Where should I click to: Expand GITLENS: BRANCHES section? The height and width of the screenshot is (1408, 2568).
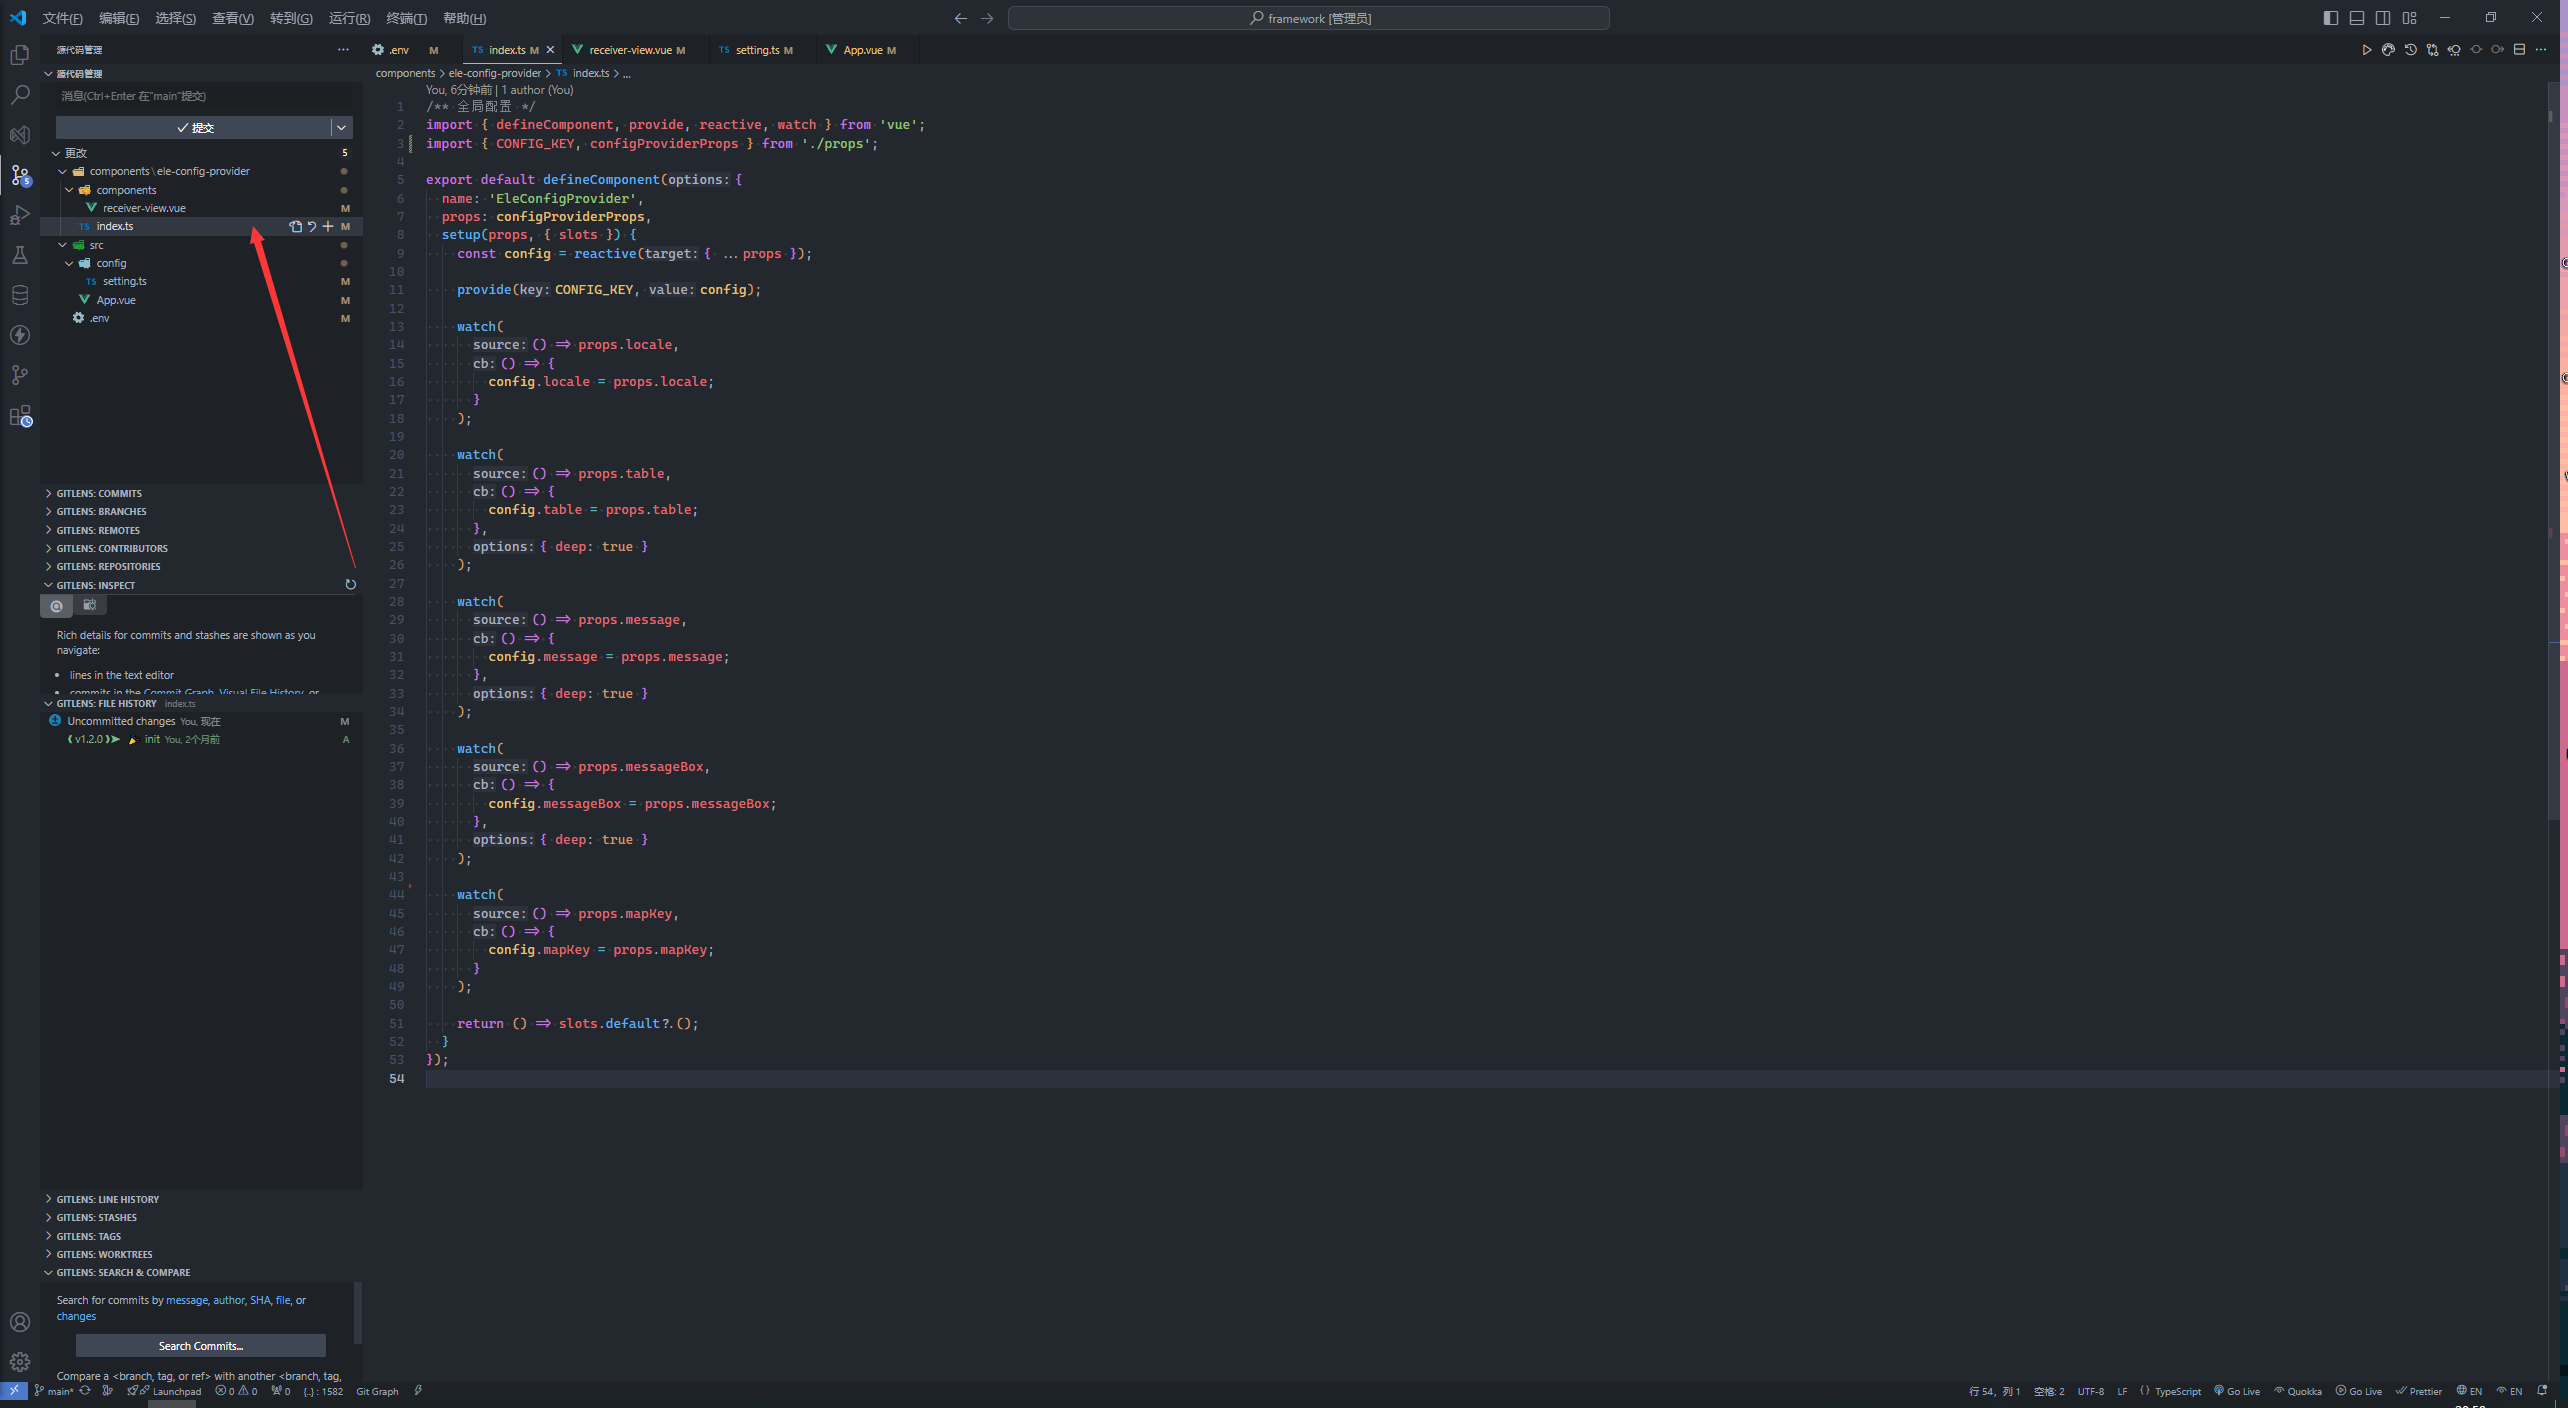(x=200, y=512)
